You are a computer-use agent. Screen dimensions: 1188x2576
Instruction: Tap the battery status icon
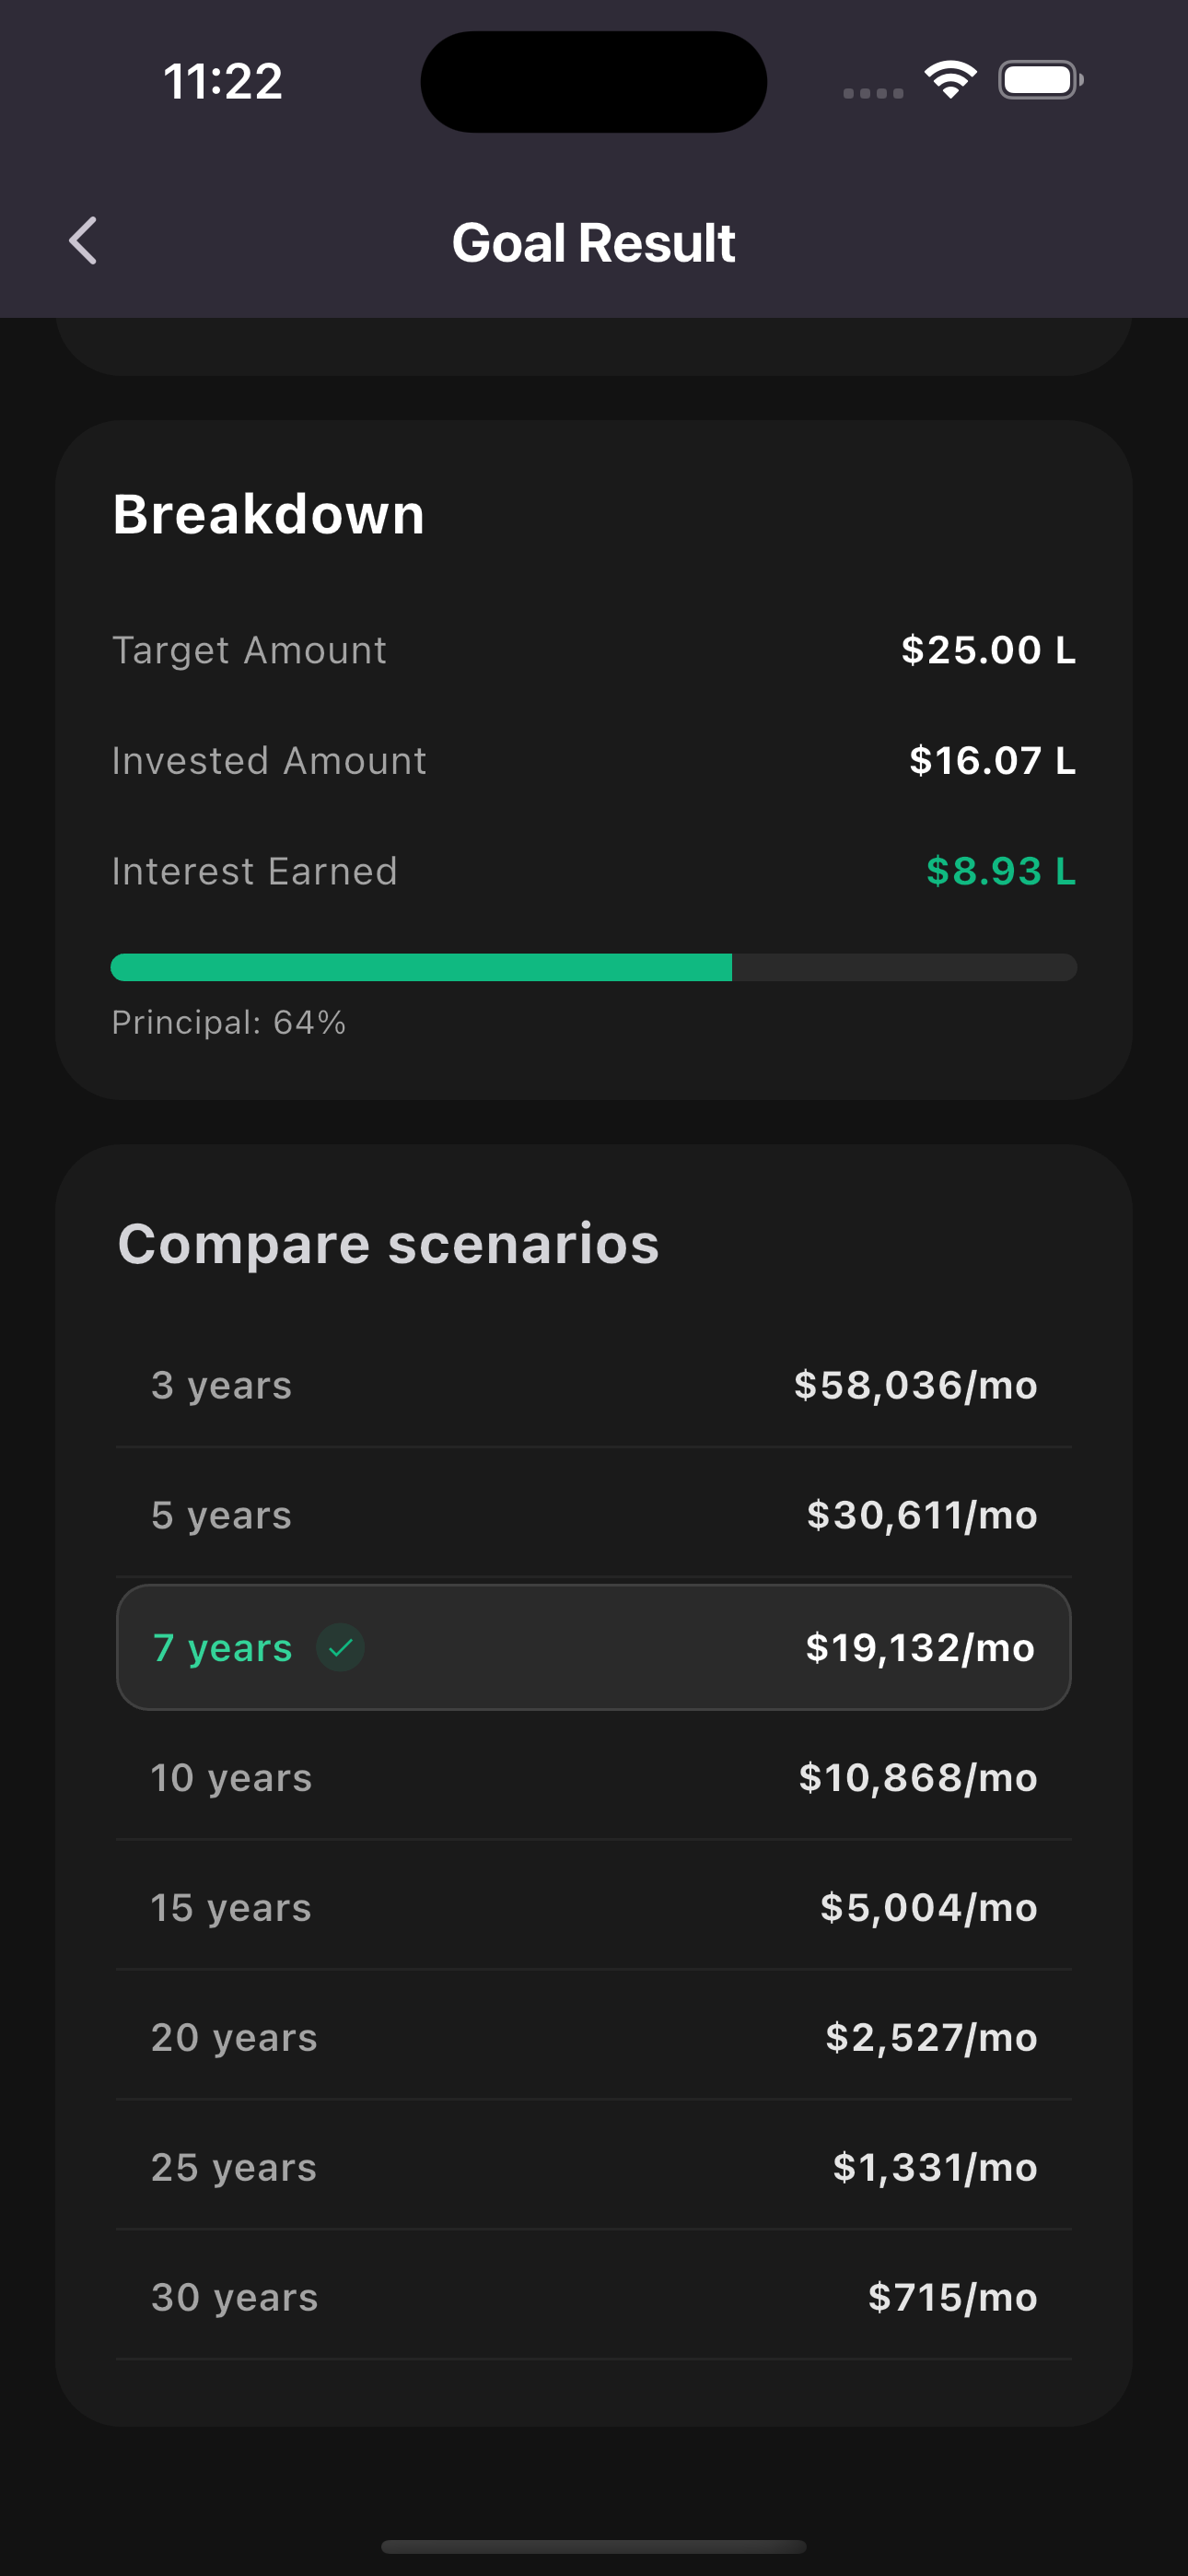1040,80
